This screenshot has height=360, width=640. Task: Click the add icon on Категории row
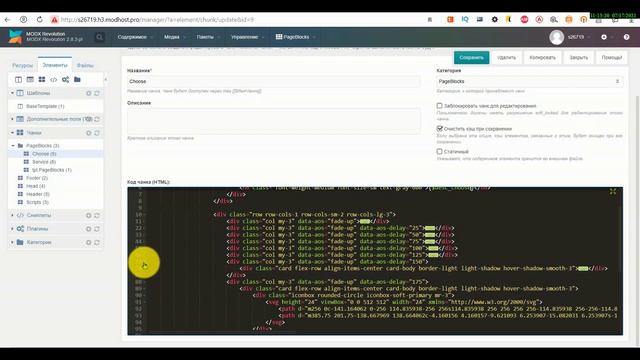point(89,242)
